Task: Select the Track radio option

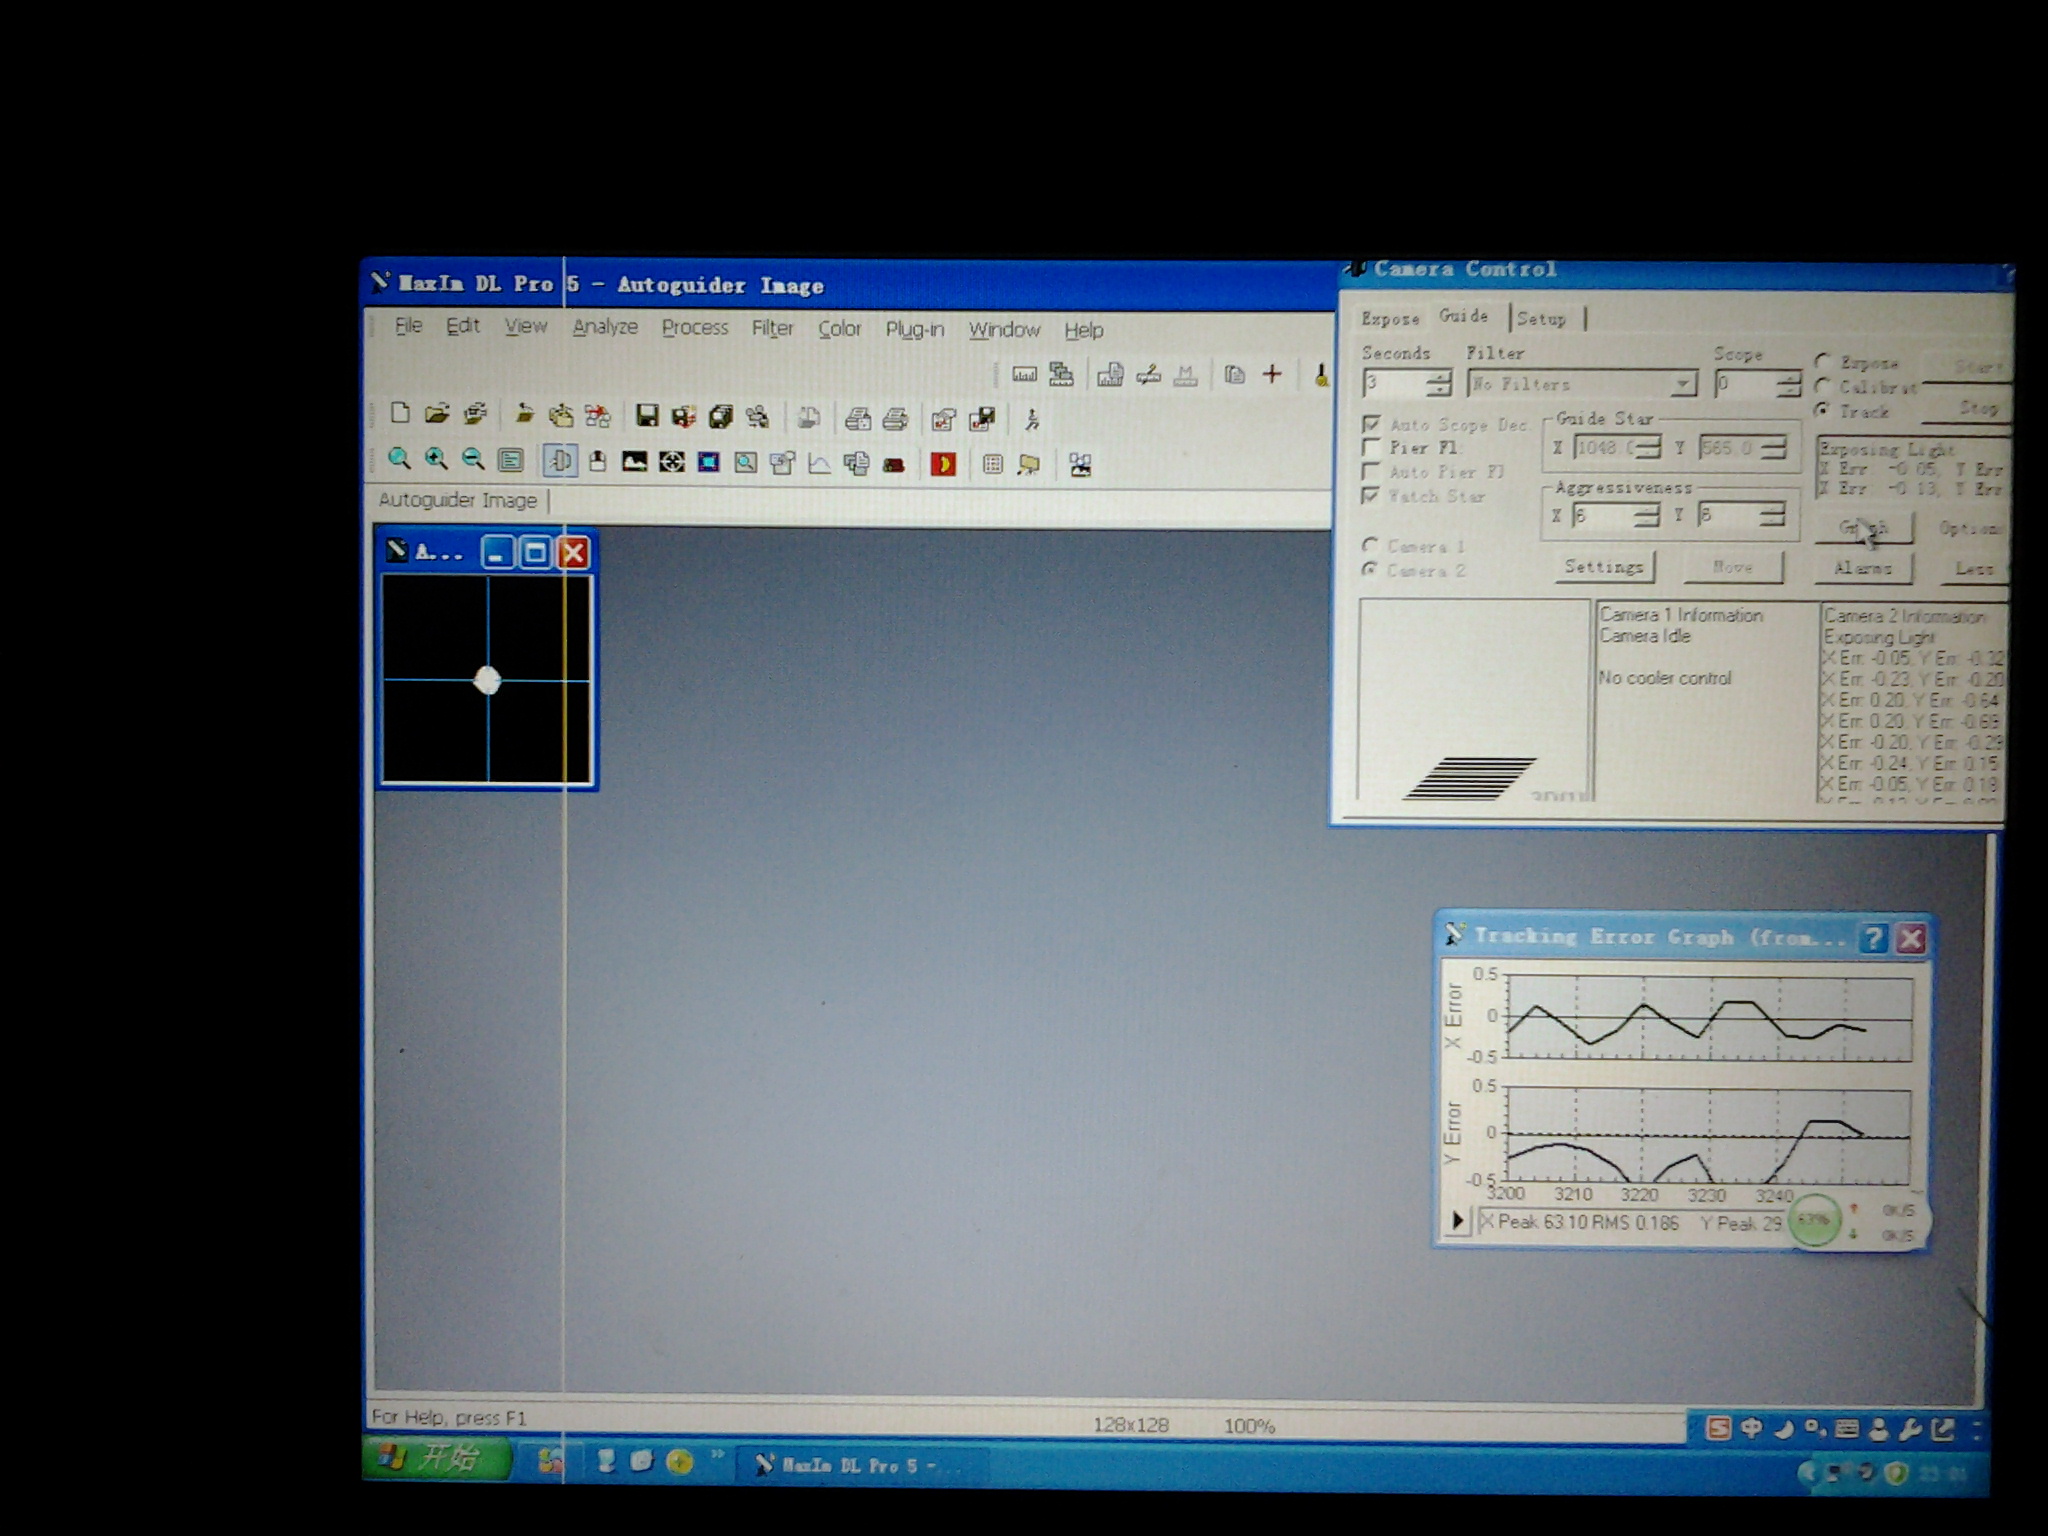Action: coord(1823,410)
